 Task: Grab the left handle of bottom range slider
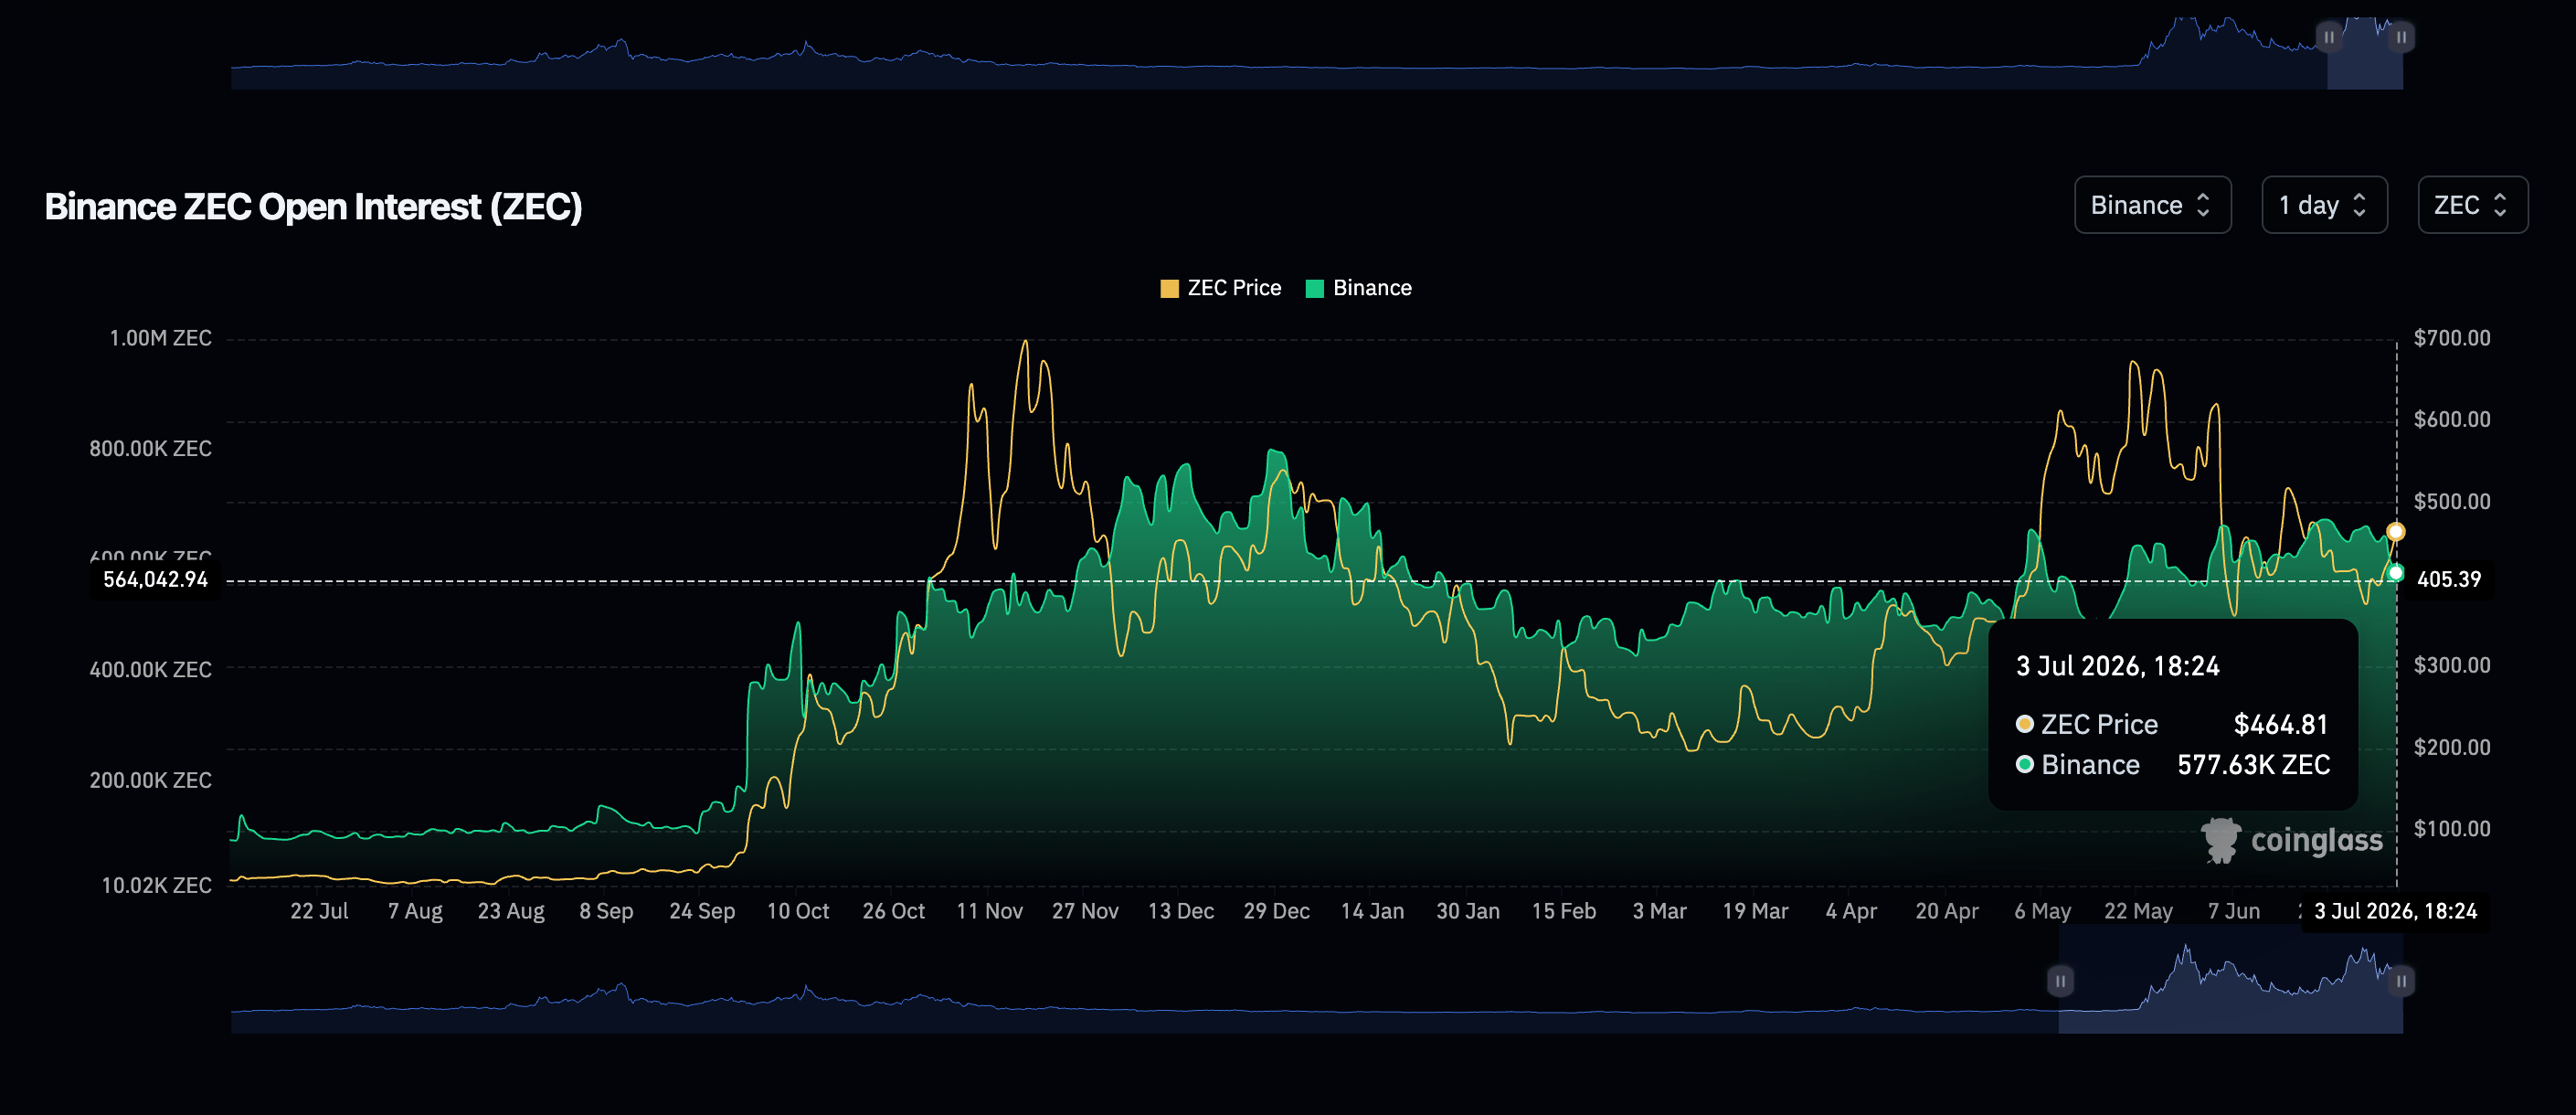tap(2060, 981)
